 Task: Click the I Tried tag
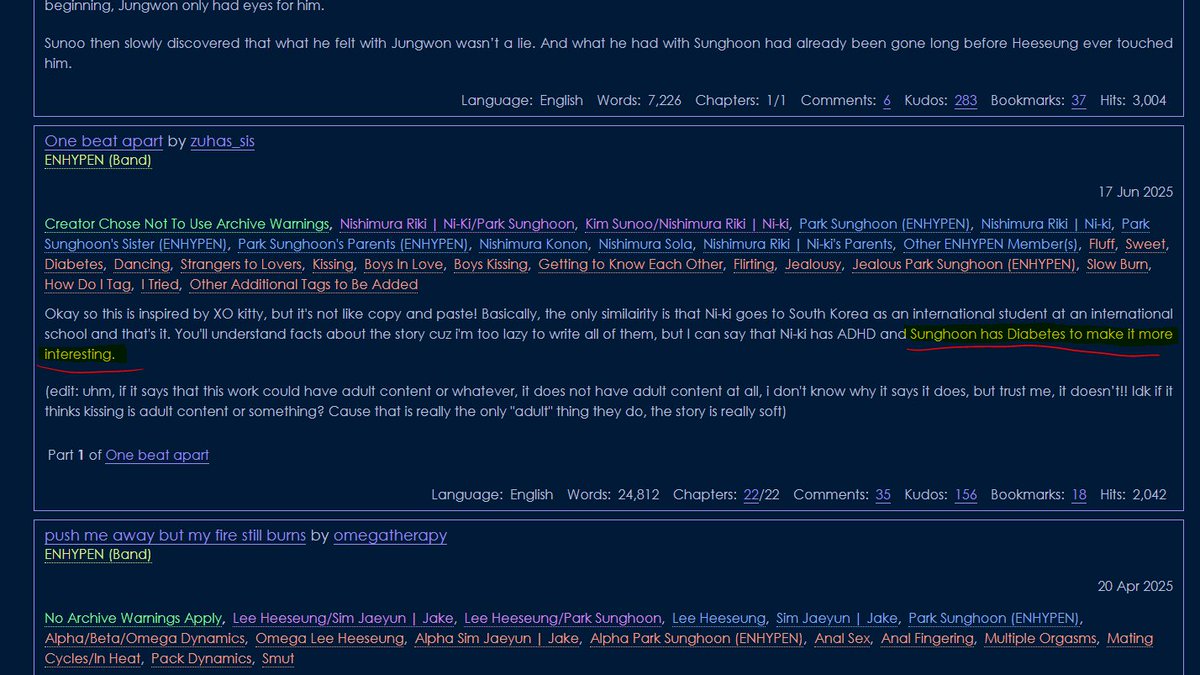[x=159, y=284]
